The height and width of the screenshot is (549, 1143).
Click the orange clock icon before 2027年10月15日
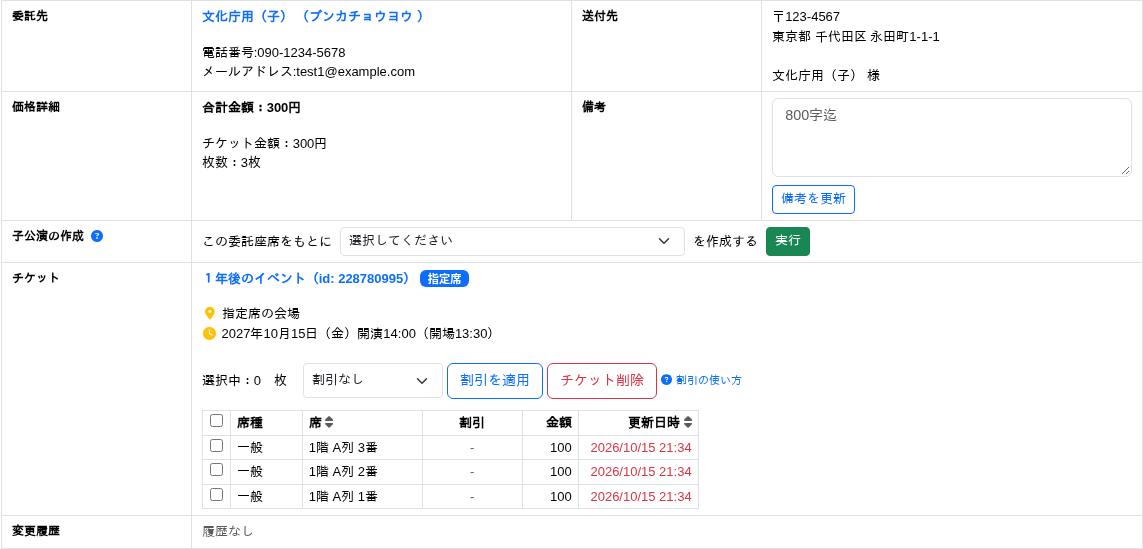click(209, 334)
